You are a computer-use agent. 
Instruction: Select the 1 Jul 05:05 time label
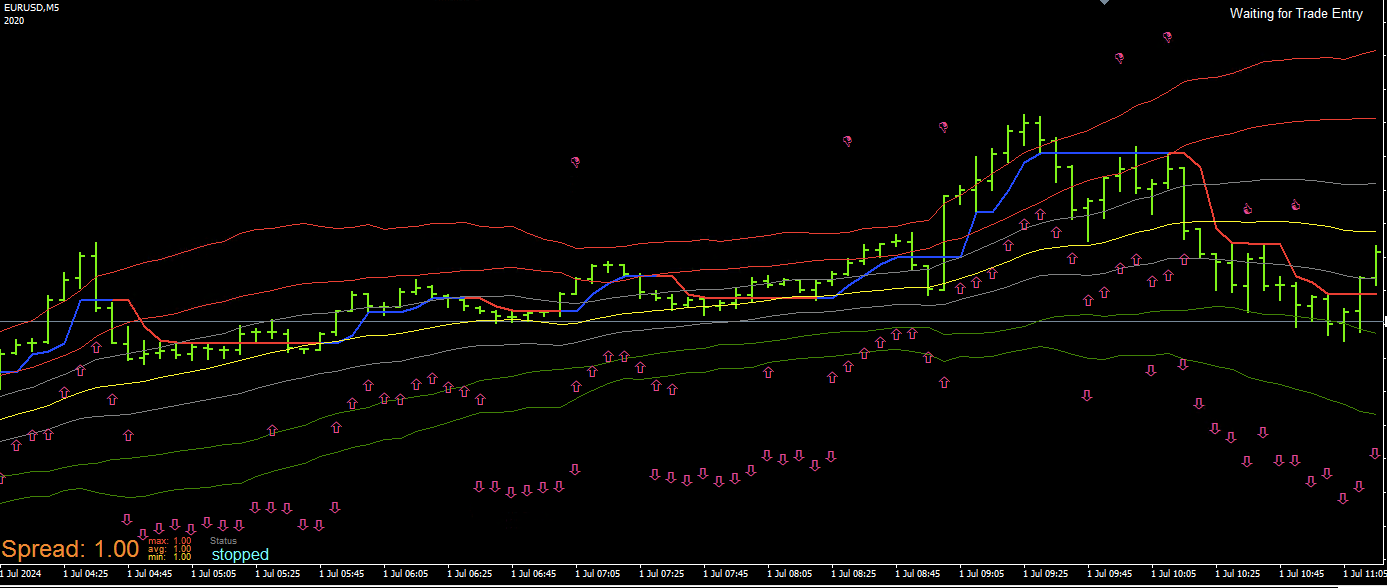click(214, 575)
